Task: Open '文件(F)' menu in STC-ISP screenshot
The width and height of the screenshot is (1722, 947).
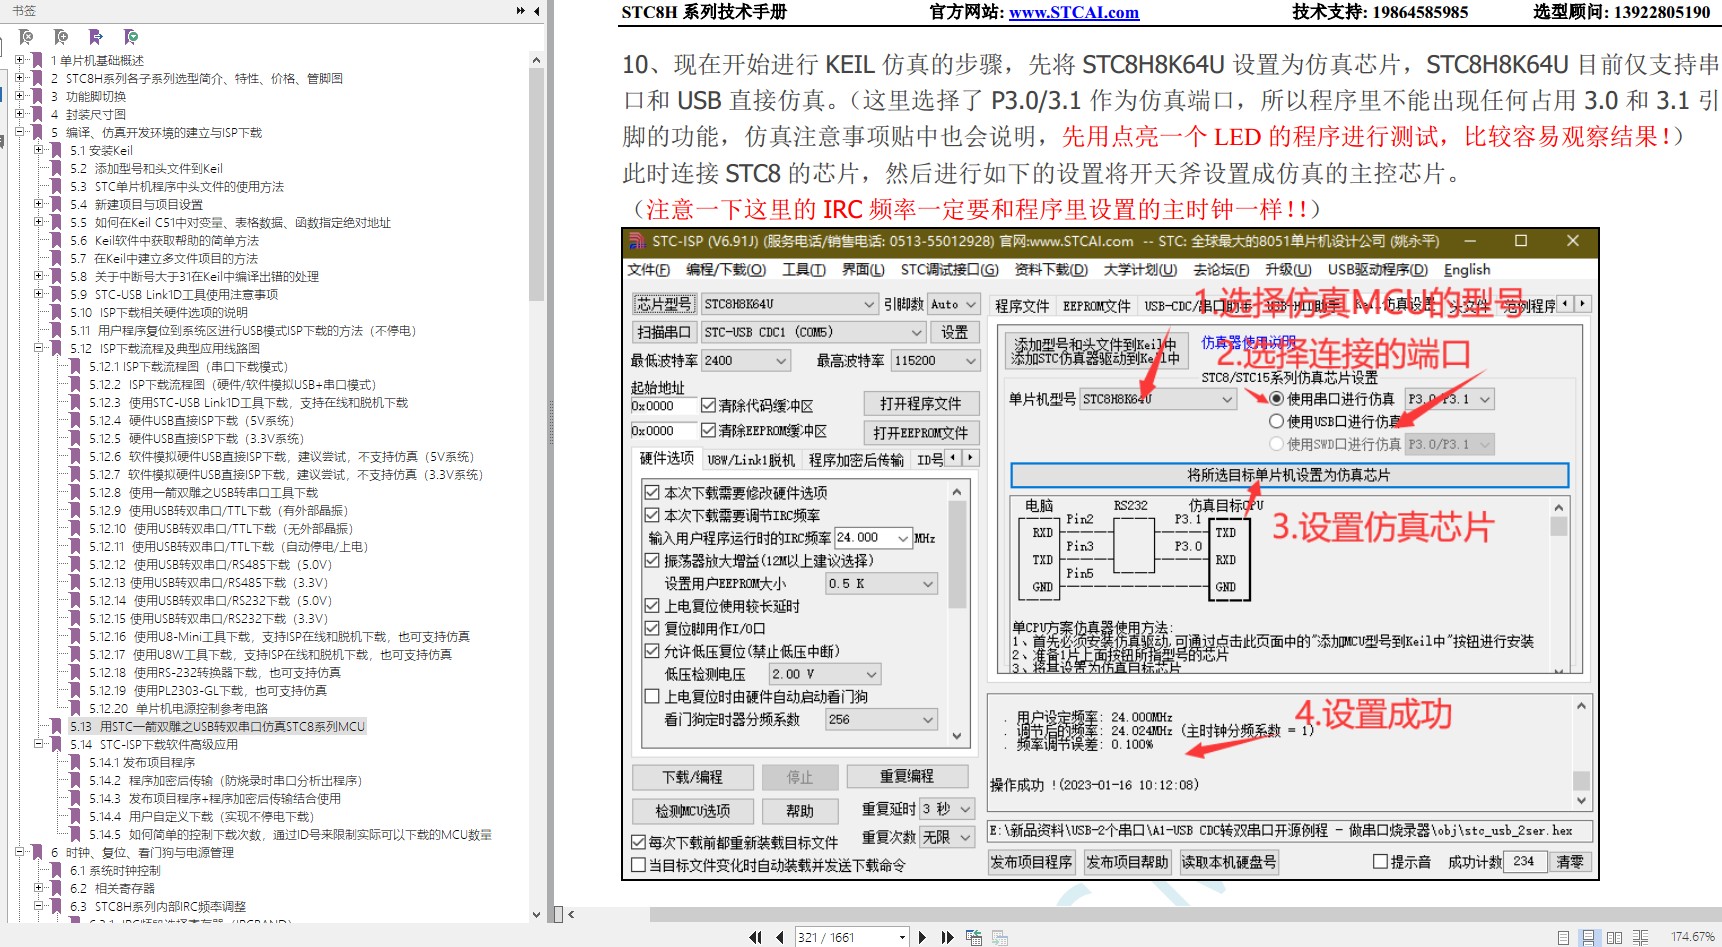Action: point(648,270)
